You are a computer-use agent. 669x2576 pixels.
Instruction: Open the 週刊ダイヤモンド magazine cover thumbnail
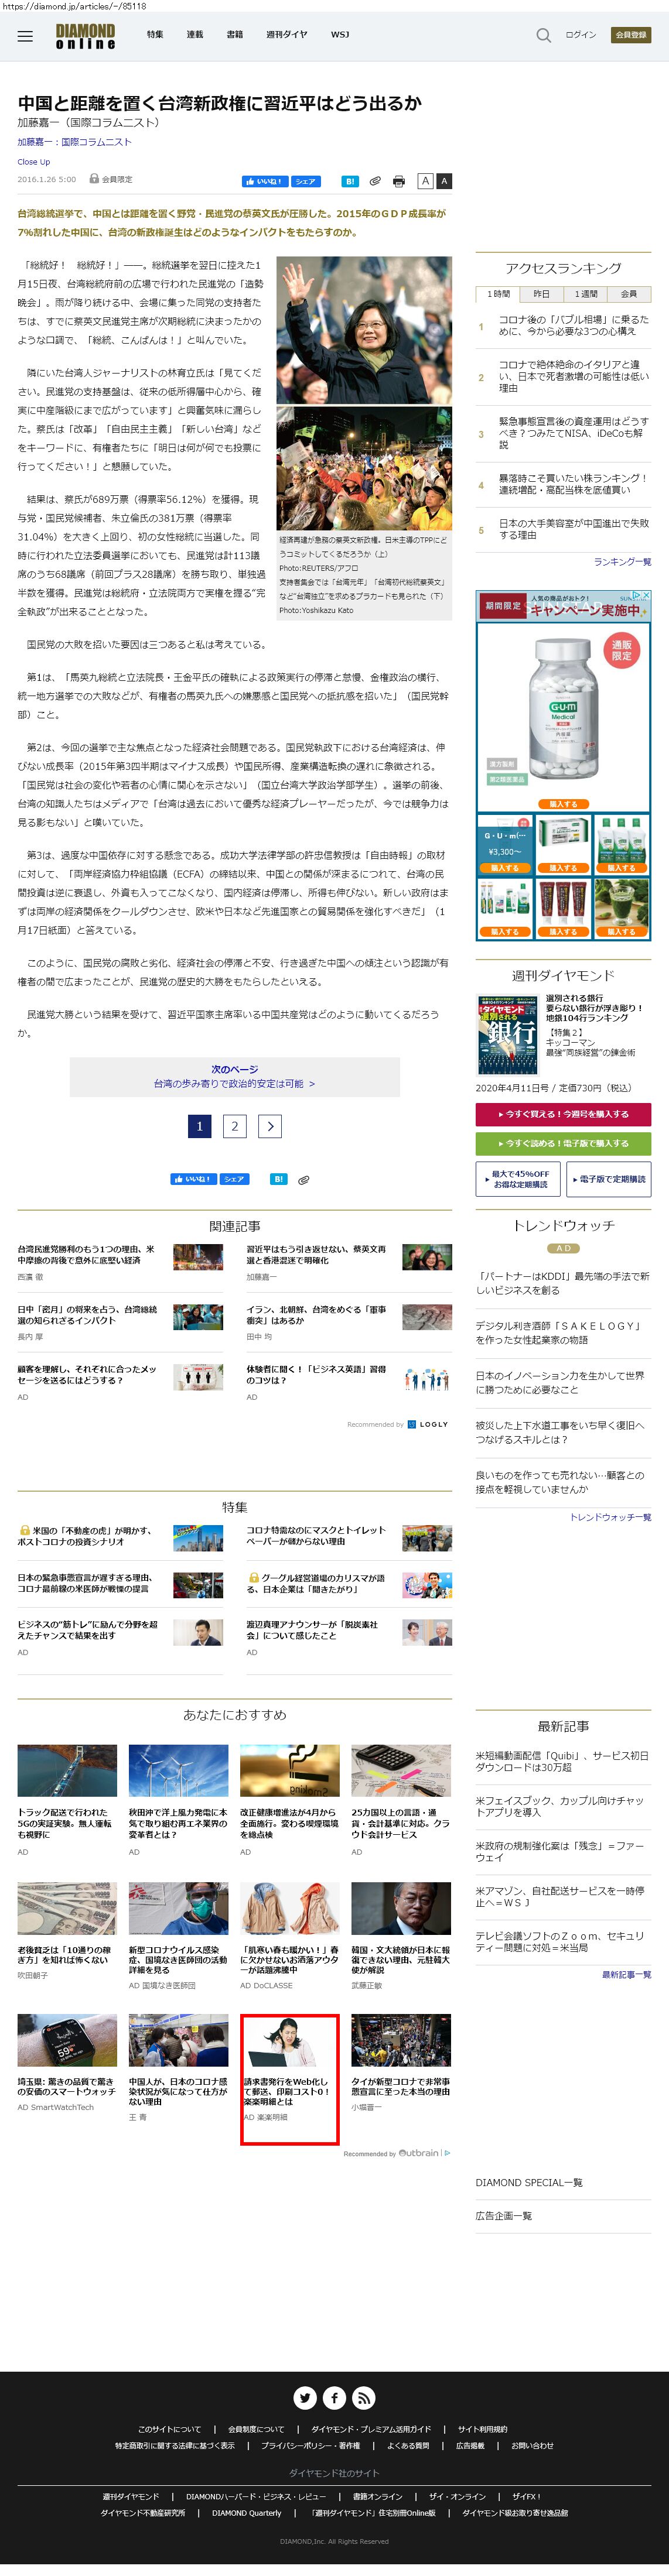(x=508, y=1034)
